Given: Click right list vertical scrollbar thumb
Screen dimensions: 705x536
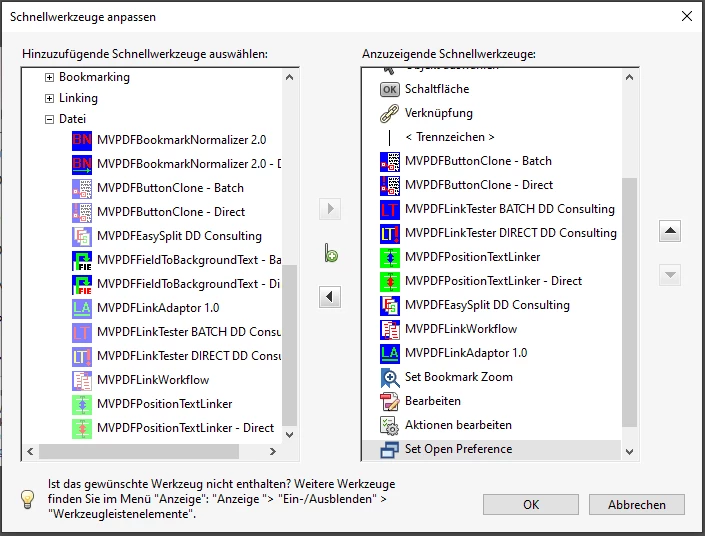Looking at the screenshot, I should click(x=629, y=302).
